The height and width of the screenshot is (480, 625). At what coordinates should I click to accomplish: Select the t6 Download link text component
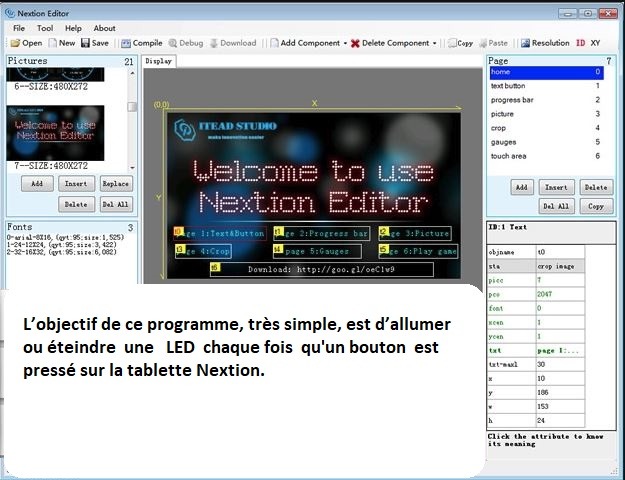(x=322, y=270)
